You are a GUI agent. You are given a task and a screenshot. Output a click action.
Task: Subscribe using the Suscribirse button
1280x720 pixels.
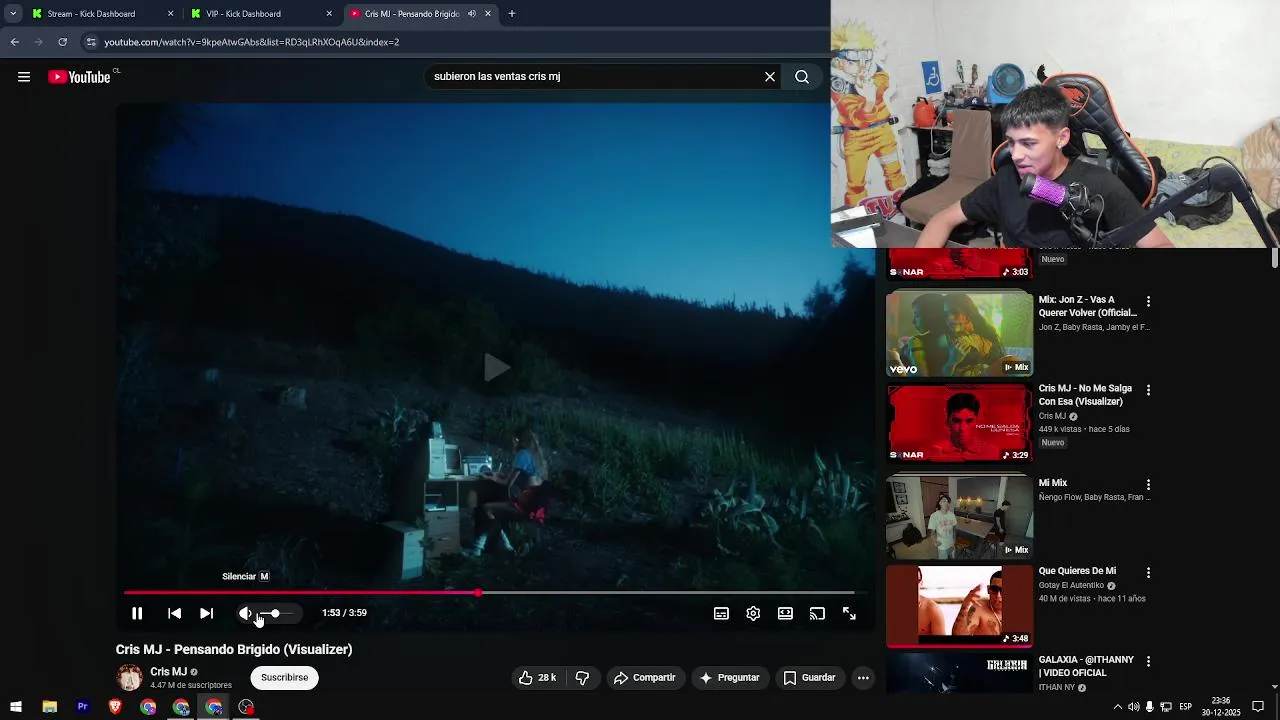284,678
